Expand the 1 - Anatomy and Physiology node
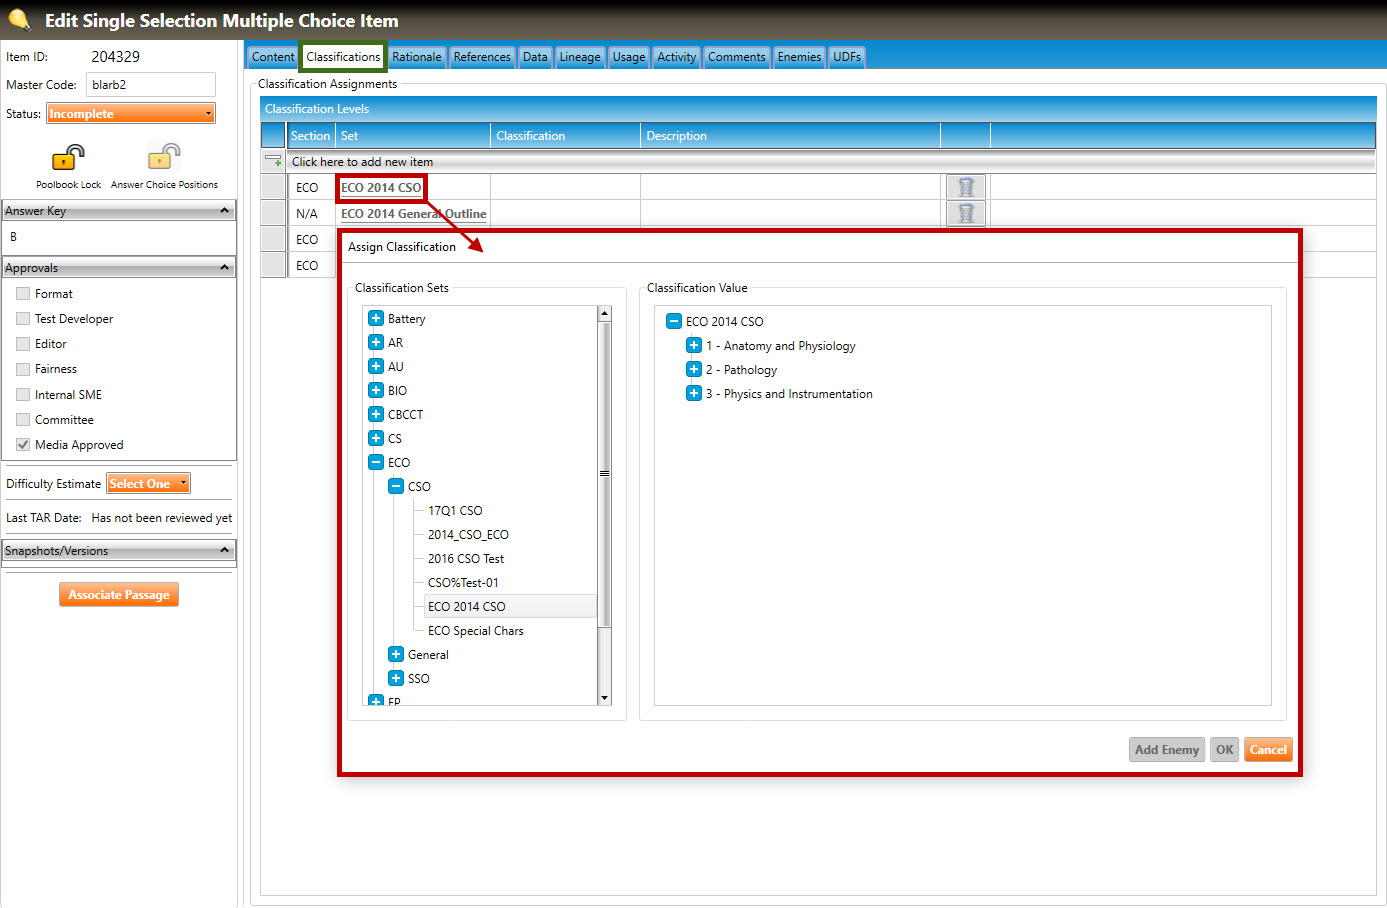 694,345
